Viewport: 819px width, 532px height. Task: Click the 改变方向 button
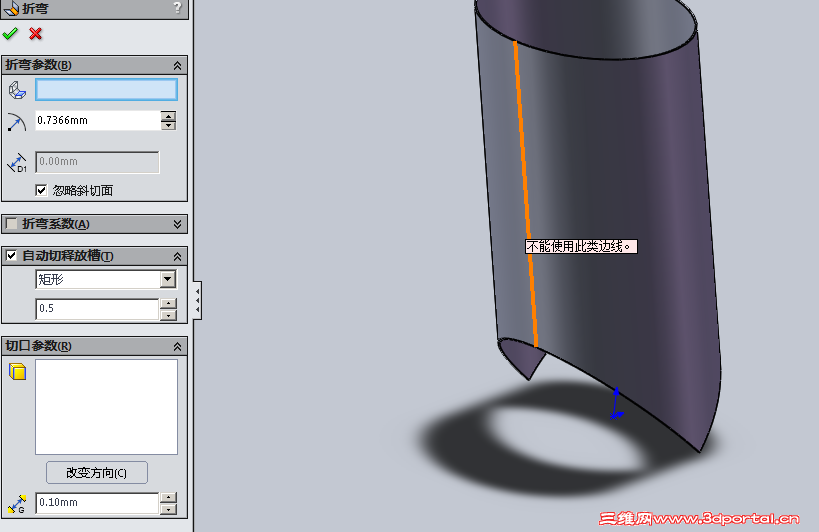coord(97,472)
